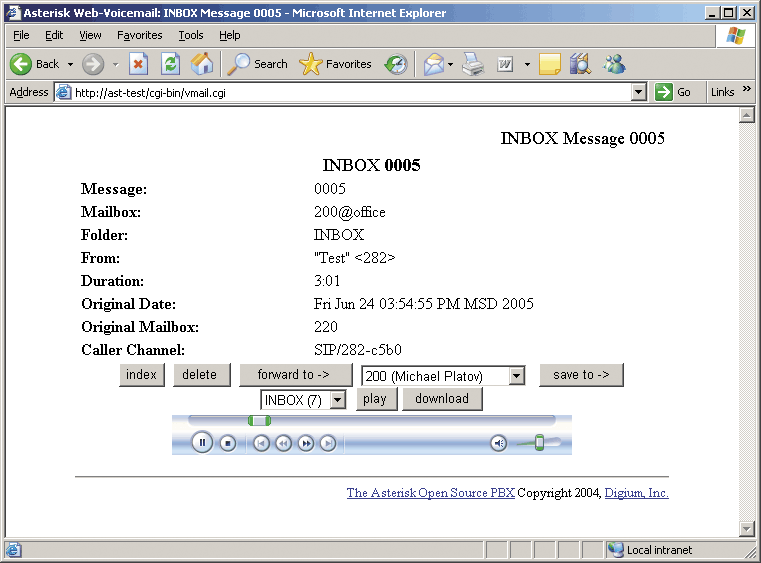761x563 pixels.
Task: Open the Back history dropdown arrow
Action: point(70,64)
